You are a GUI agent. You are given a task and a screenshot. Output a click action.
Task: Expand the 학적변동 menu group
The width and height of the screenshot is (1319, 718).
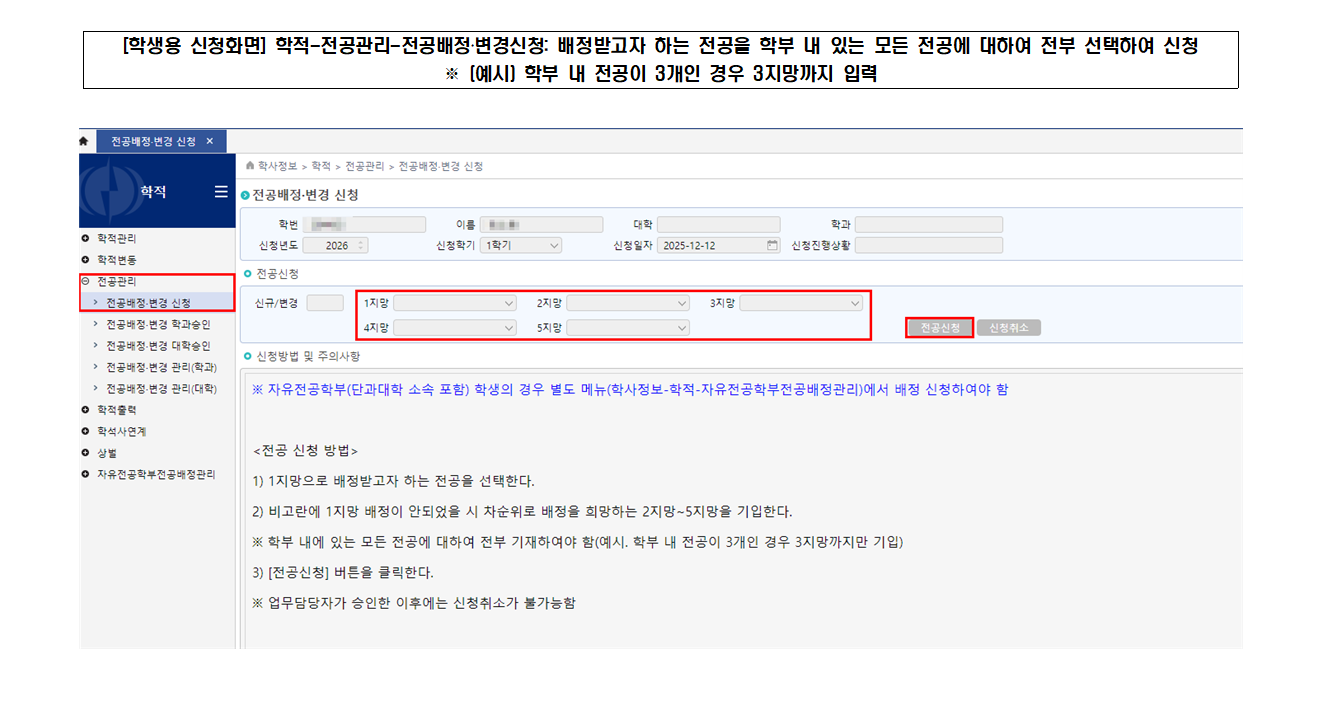click(86, 260)
